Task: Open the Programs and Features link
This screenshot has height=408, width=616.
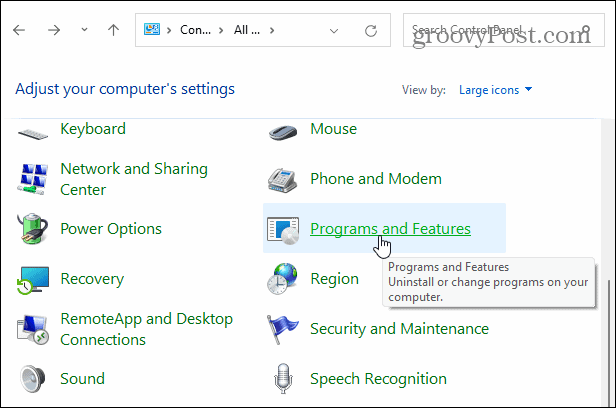Action: (390, 229)
